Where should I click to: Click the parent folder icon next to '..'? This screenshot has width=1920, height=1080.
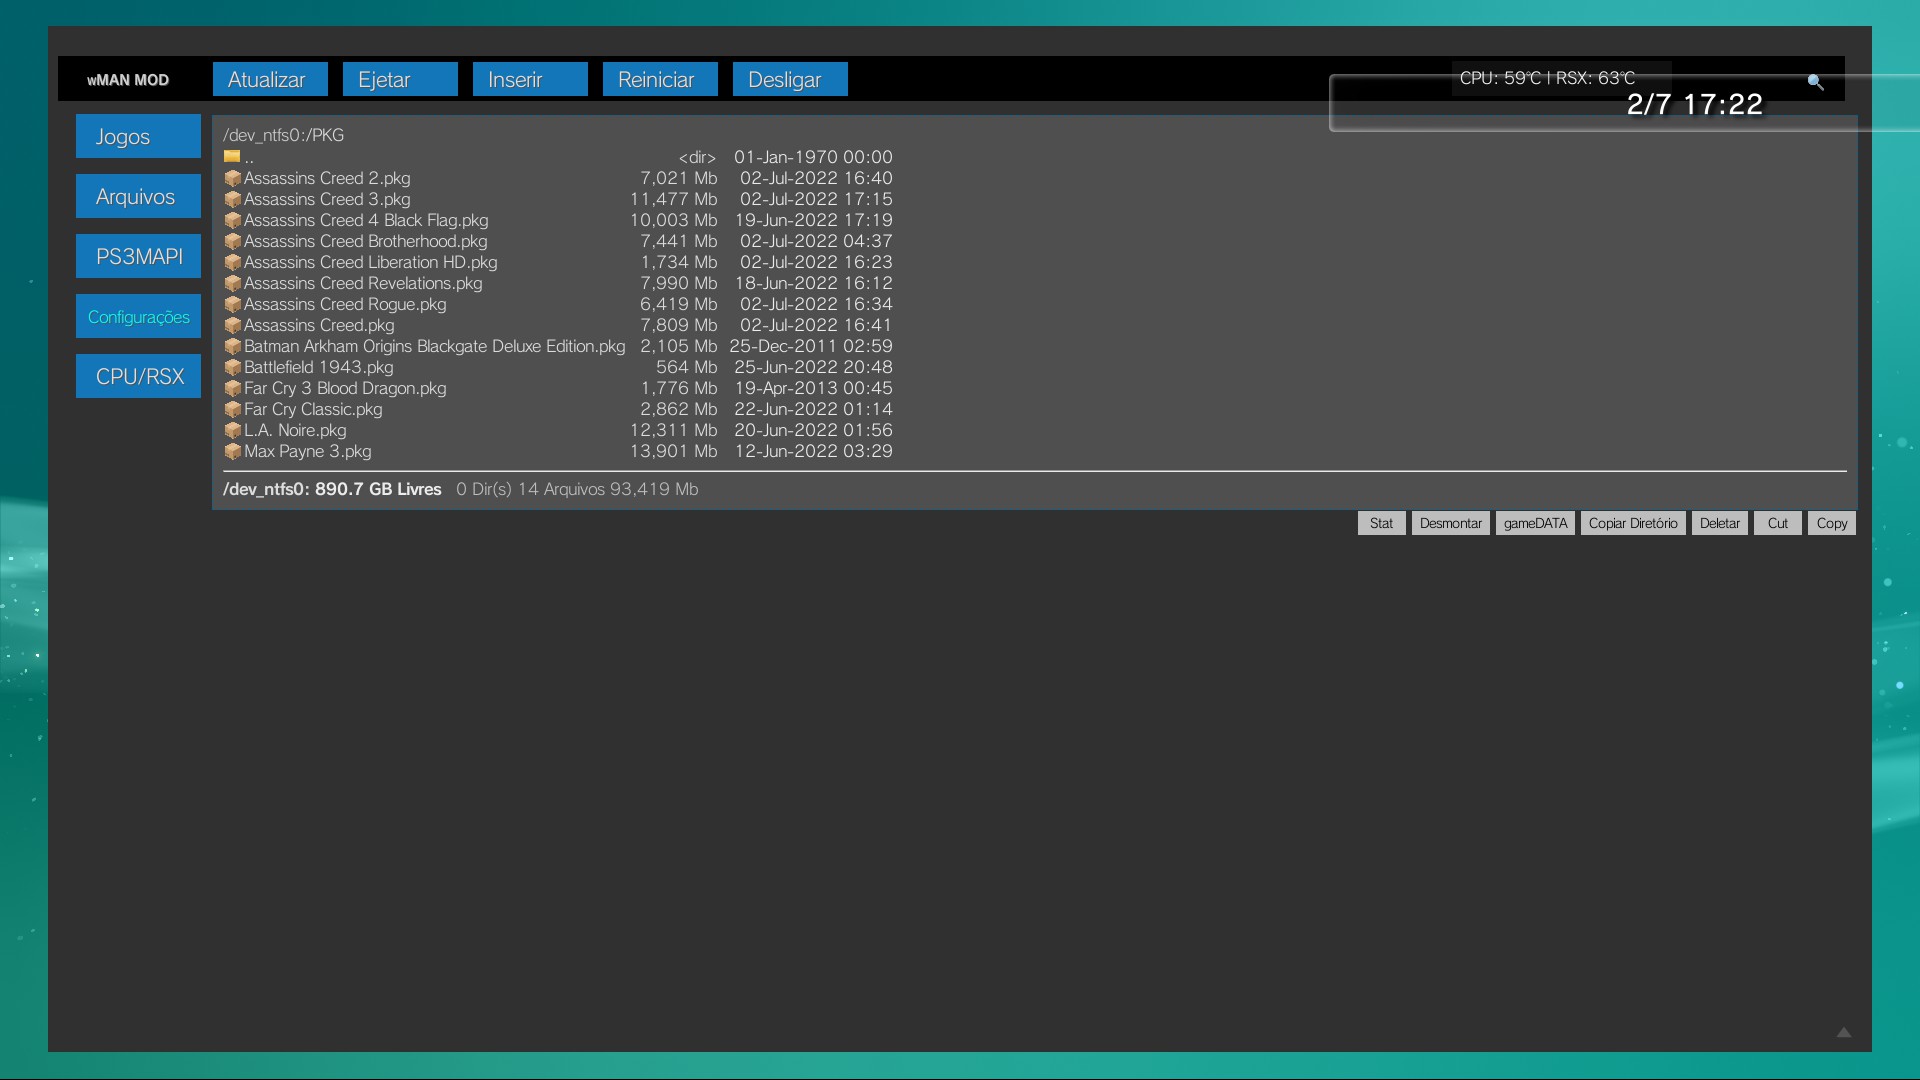232,156
